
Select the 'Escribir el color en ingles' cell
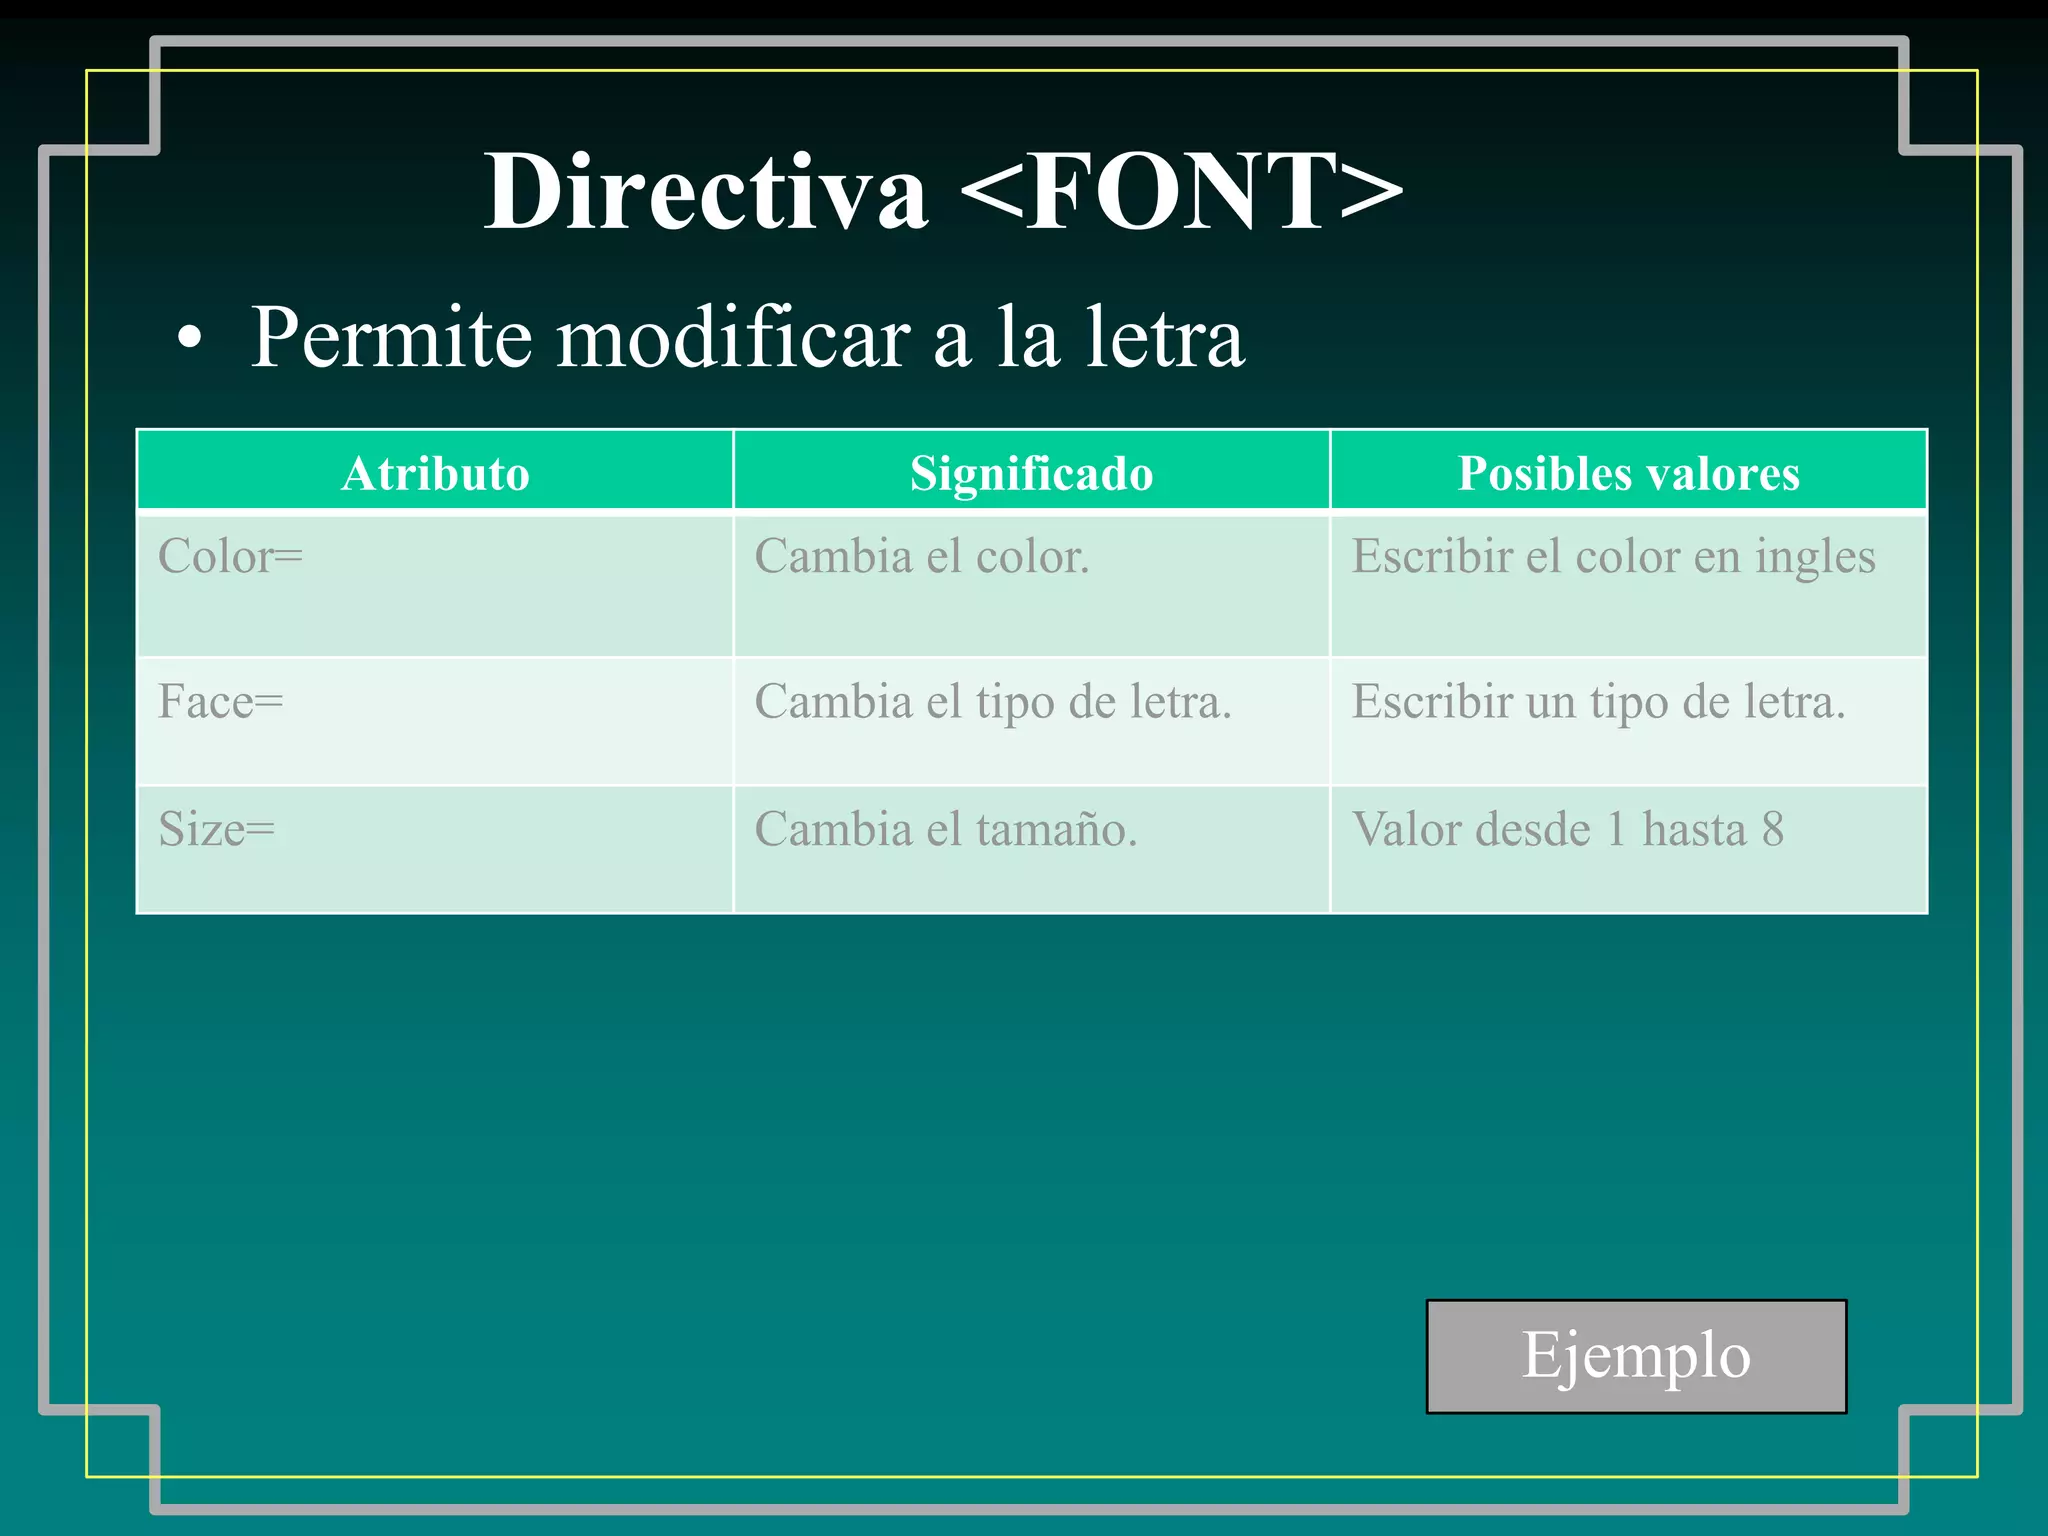pyautogui.click(x=1628, y=585)
